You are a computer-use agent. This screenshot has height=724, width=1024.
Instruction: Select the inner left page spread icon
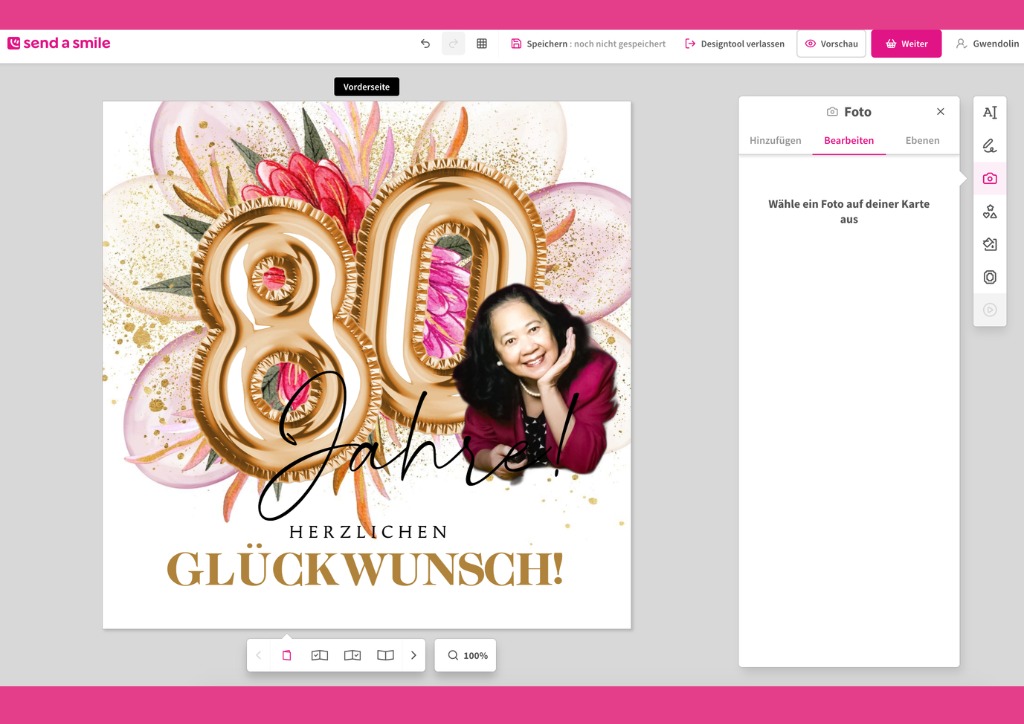pos(319,655)
